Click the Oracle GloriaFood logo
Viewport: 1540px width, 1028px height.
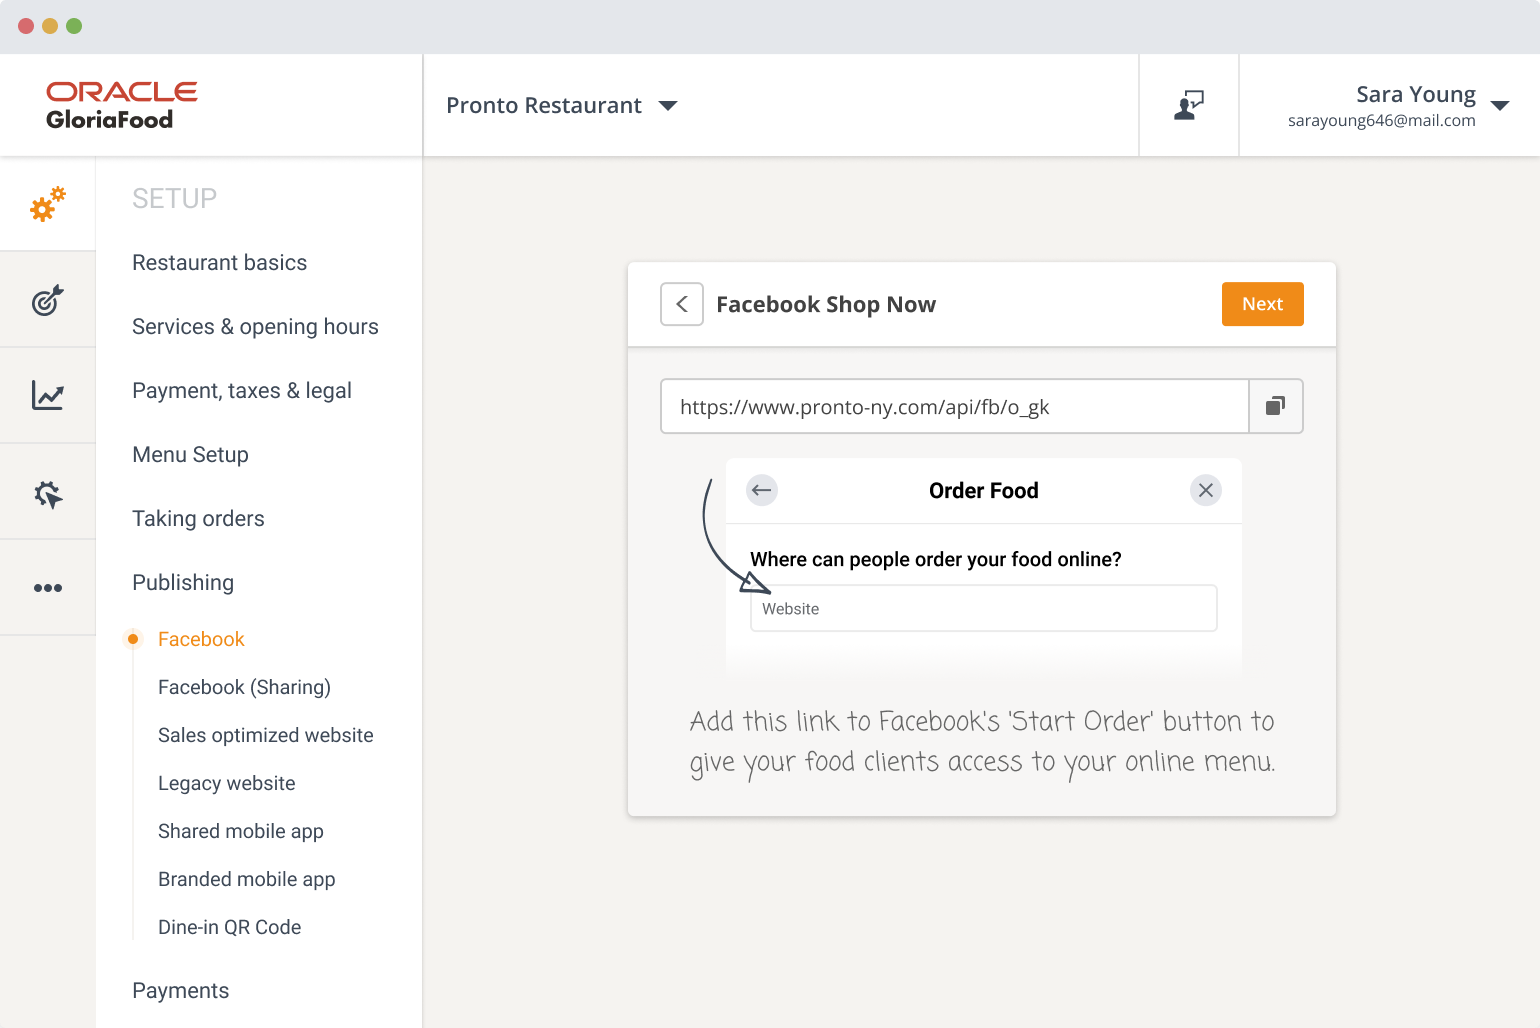[x=122, y=104]
